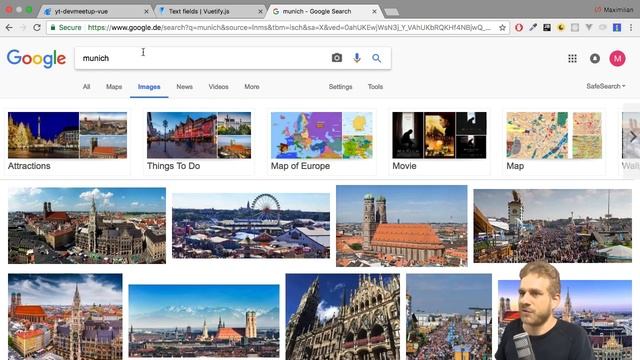Screen dimensions: 640x360
Task: Open the account avatar M
Action: pos(617,58)
